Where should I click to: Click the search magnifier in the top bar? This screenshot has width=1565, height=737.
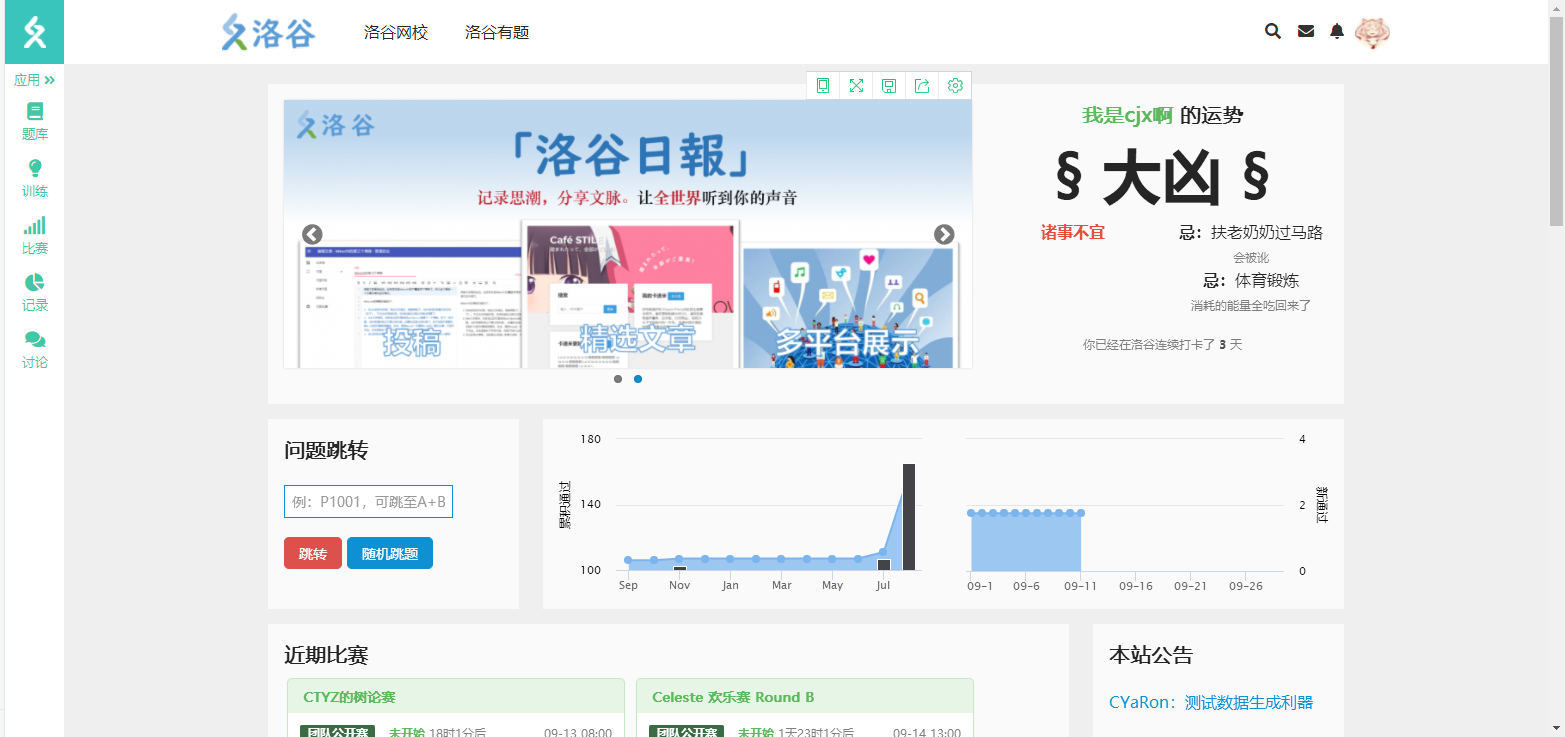click(1272, 31)
